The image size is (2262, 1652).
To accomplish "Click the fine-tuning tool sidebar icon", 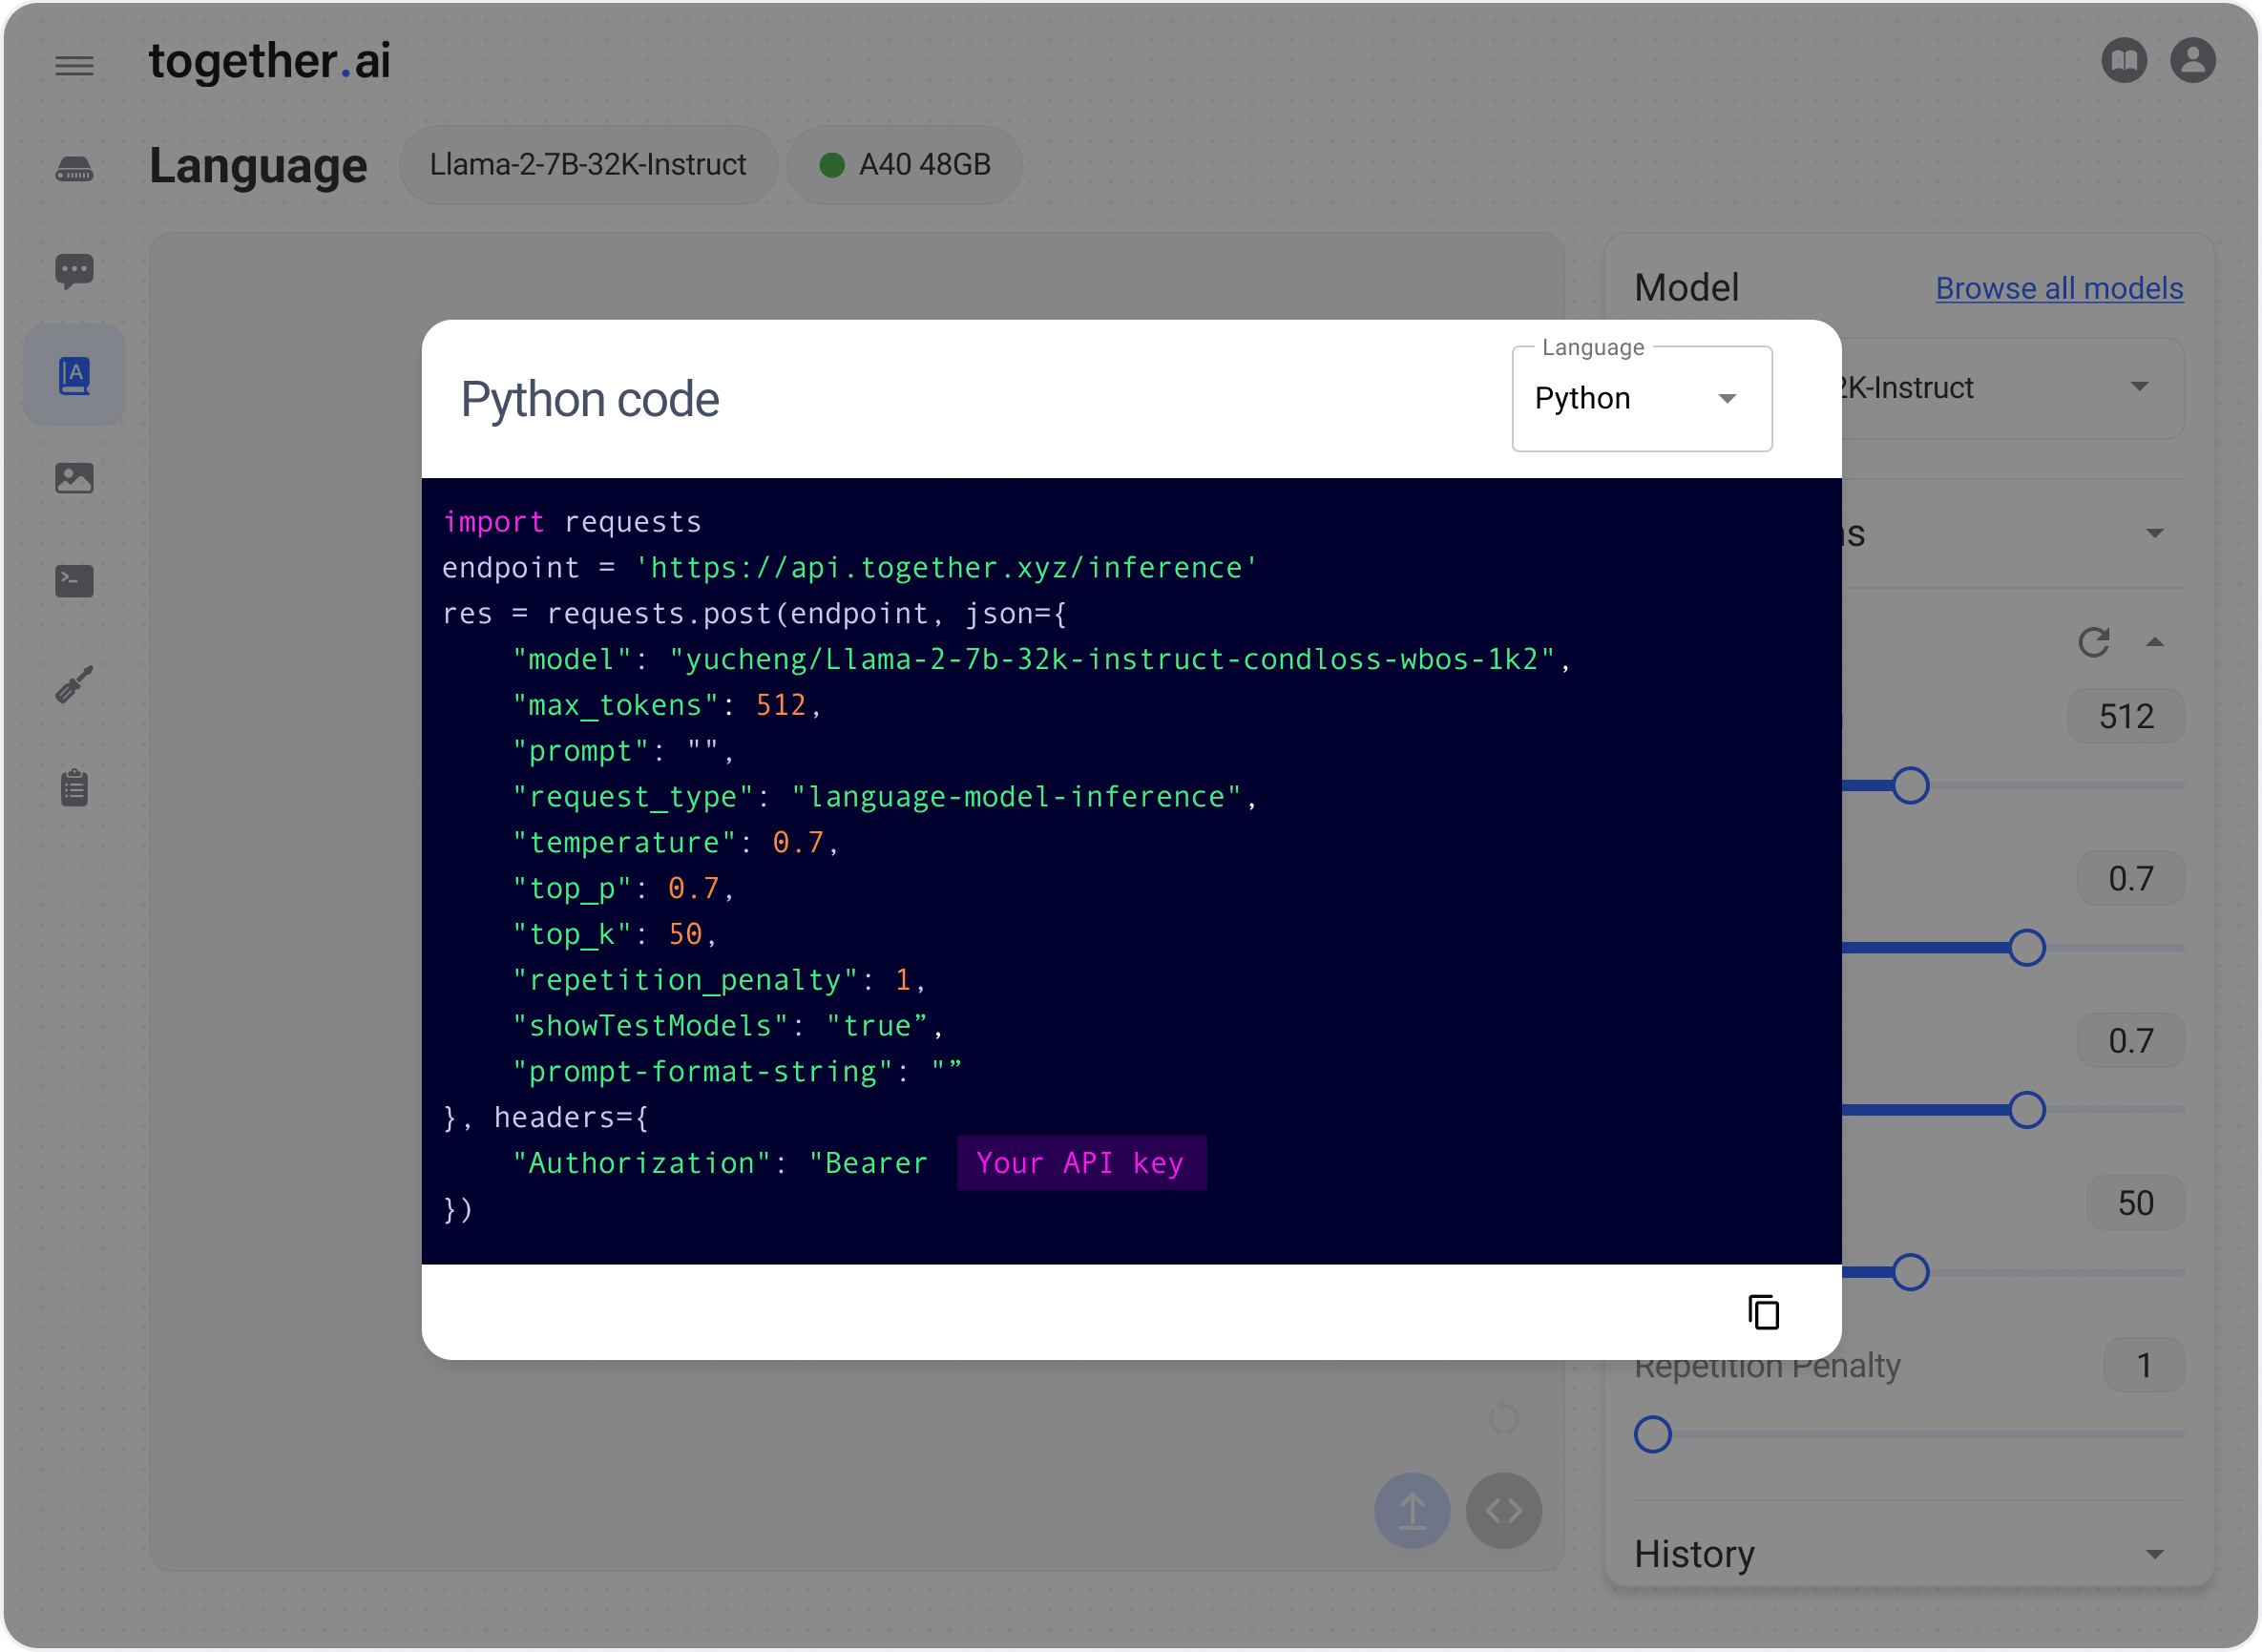I will (74, 685).
